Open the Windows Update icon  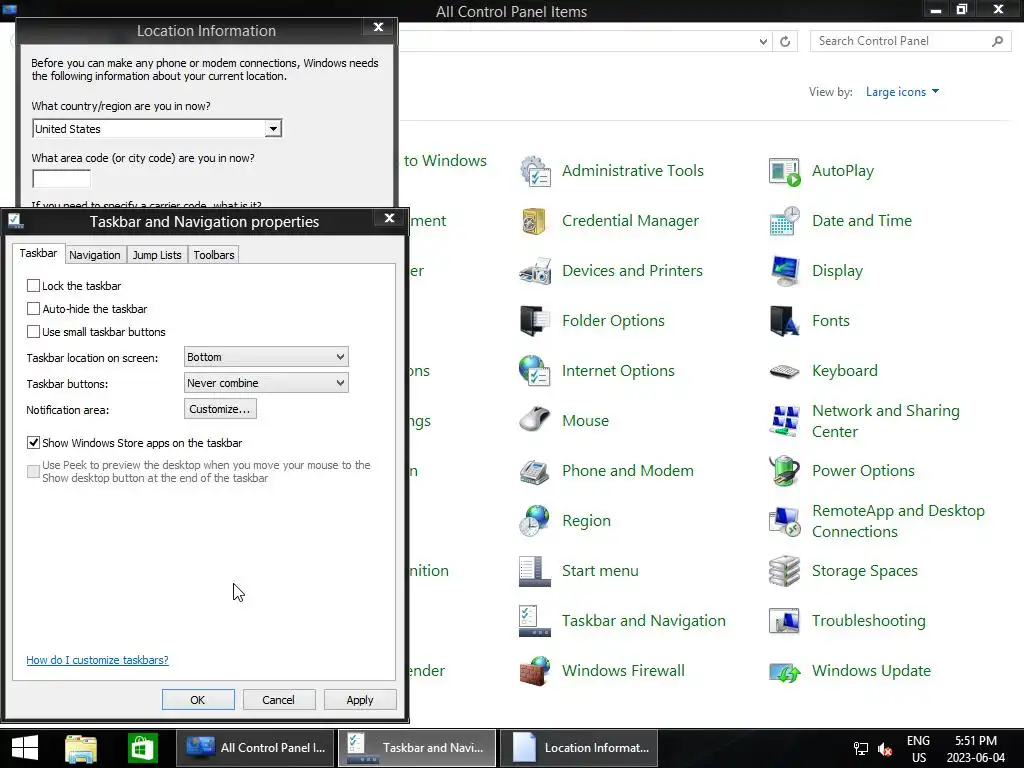click(784, 671)
